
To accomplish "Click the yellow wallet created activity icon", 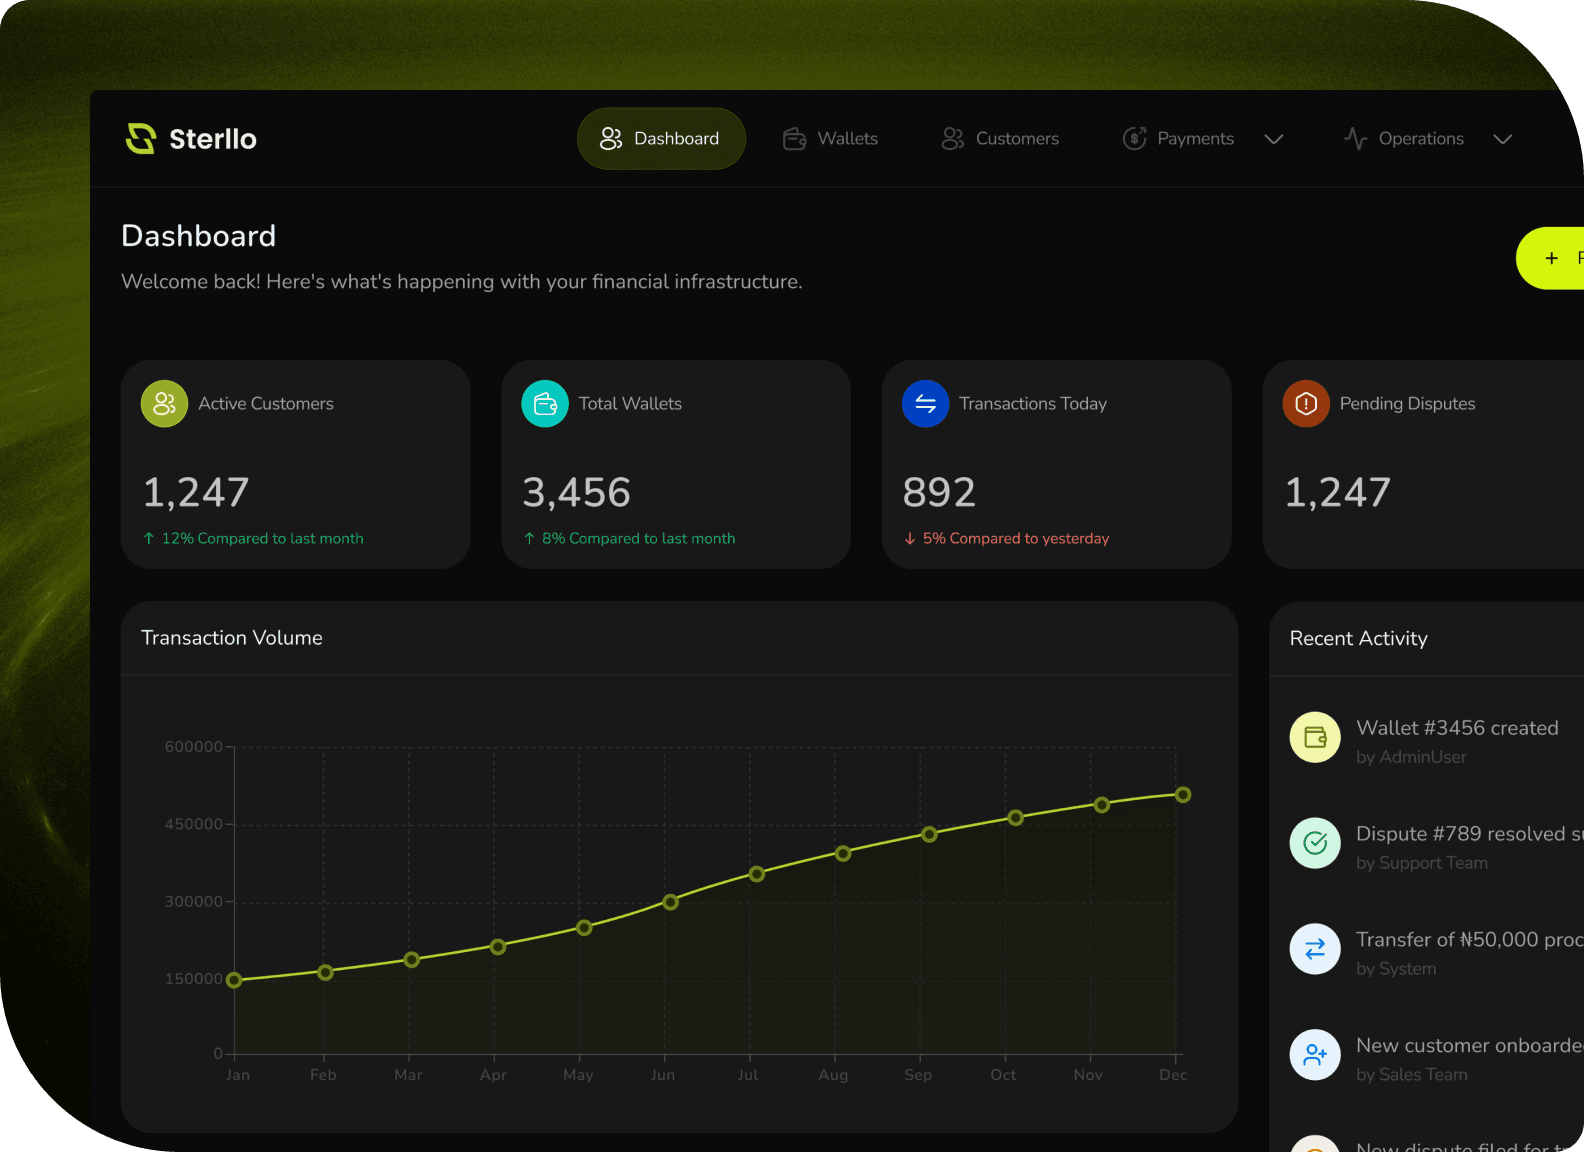I will (1315, 738).
